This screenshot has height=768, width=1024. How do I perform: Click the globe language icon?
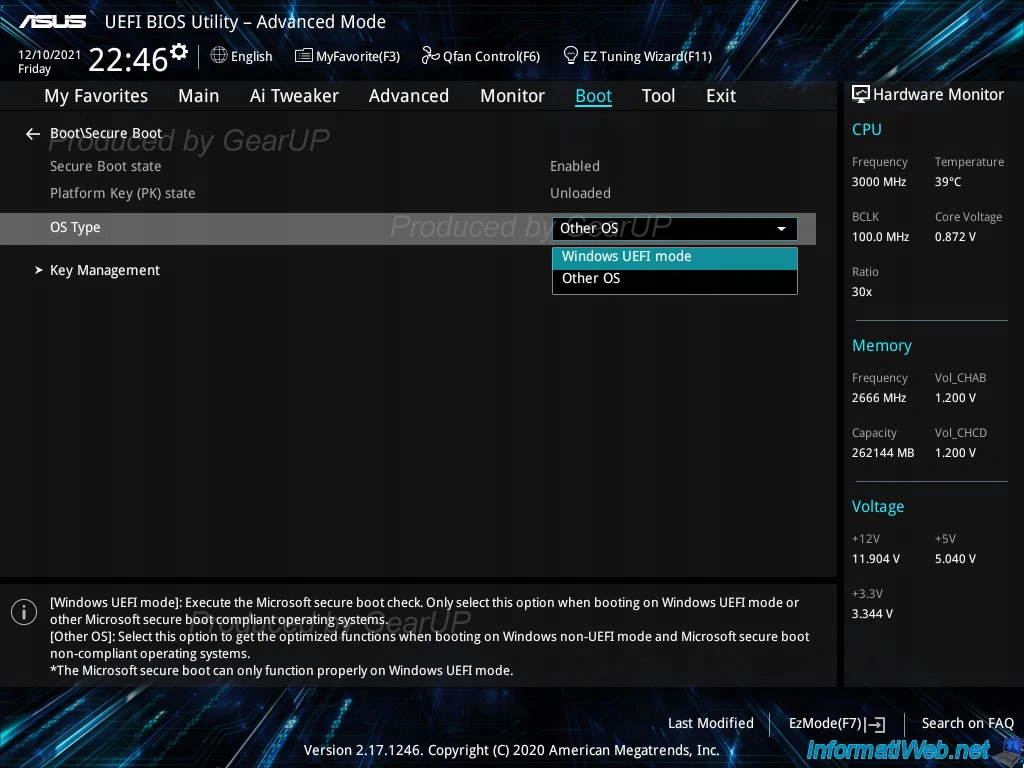pos(219,56)
